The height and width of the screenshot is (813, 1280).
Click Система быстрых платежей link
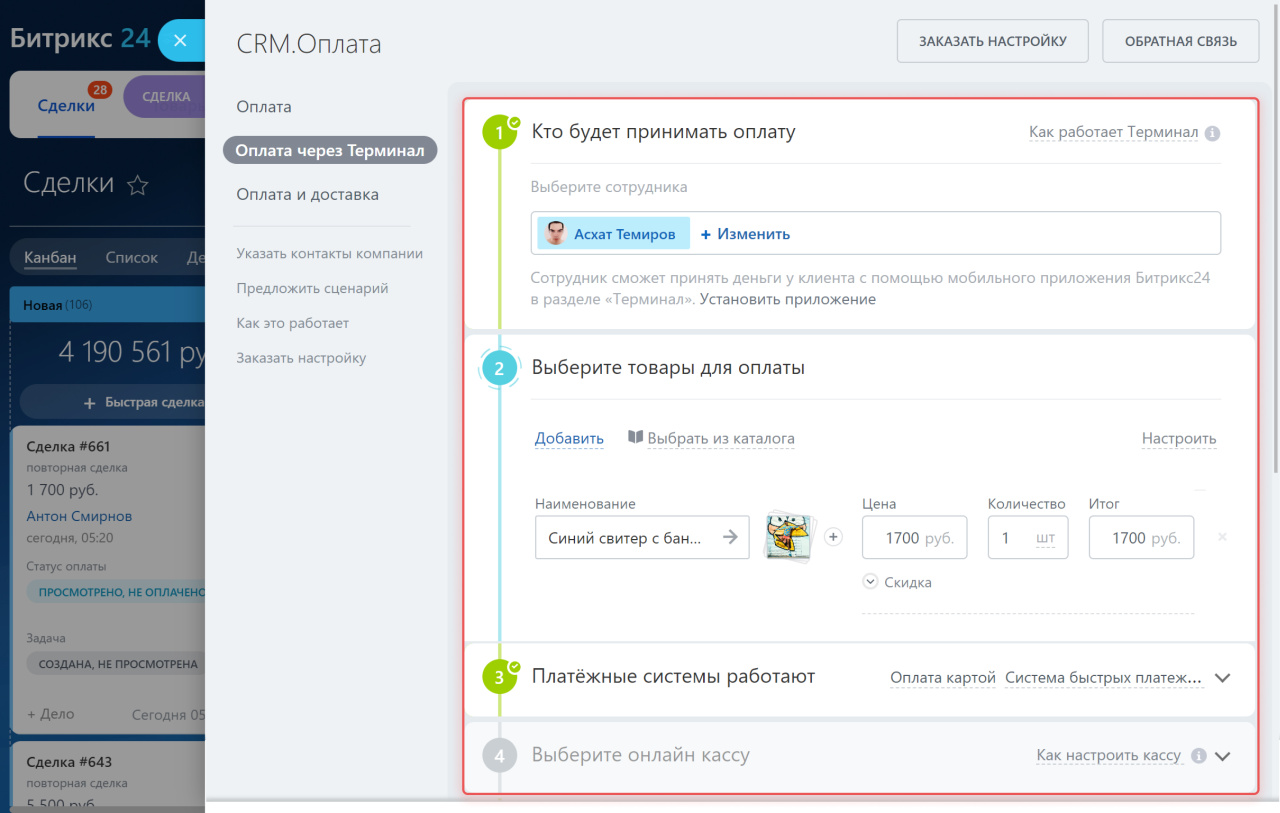tap(1104, 678)
